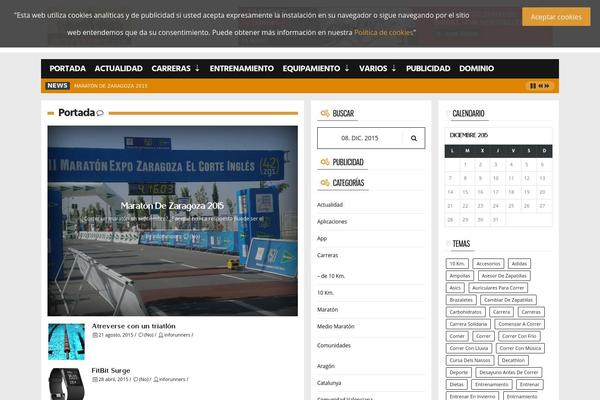The height and width of the screenshot is (400, 600).
Task: Click the Ampollas tag
Action: (x=460, y=276)
